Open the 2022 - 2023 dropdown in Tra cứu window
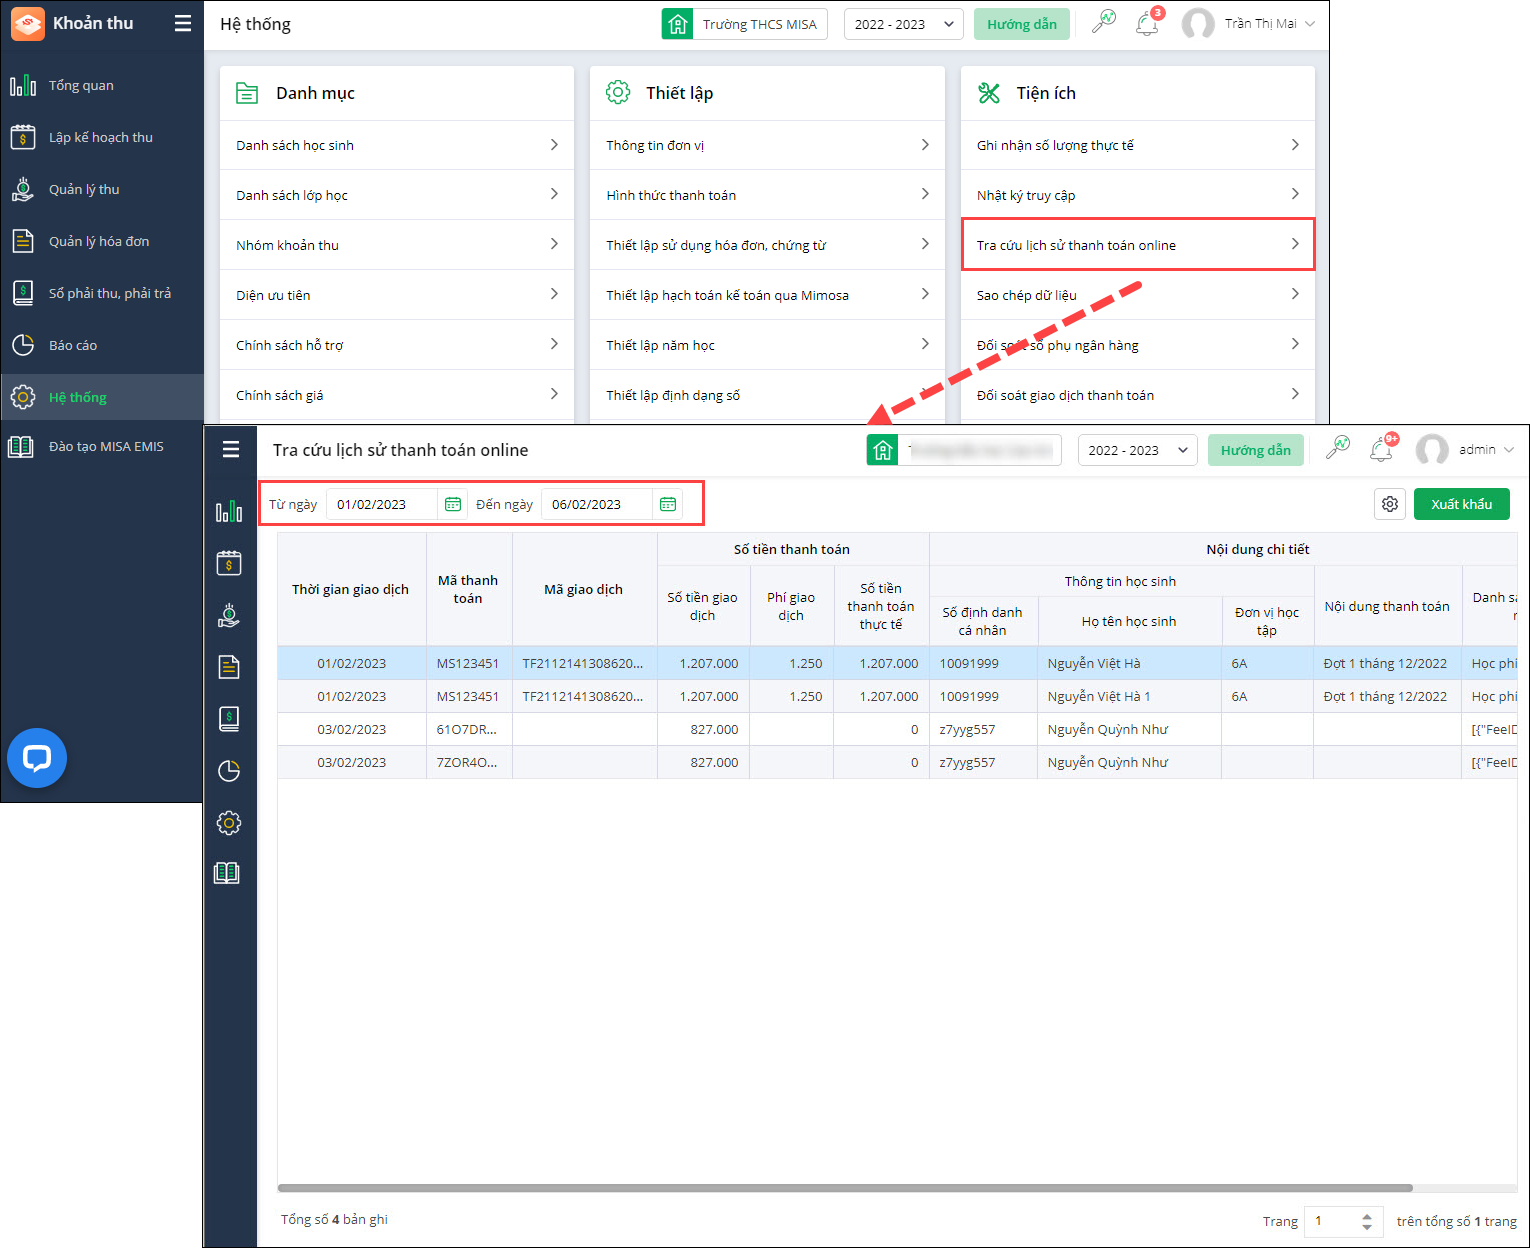 click(1138, 450)
